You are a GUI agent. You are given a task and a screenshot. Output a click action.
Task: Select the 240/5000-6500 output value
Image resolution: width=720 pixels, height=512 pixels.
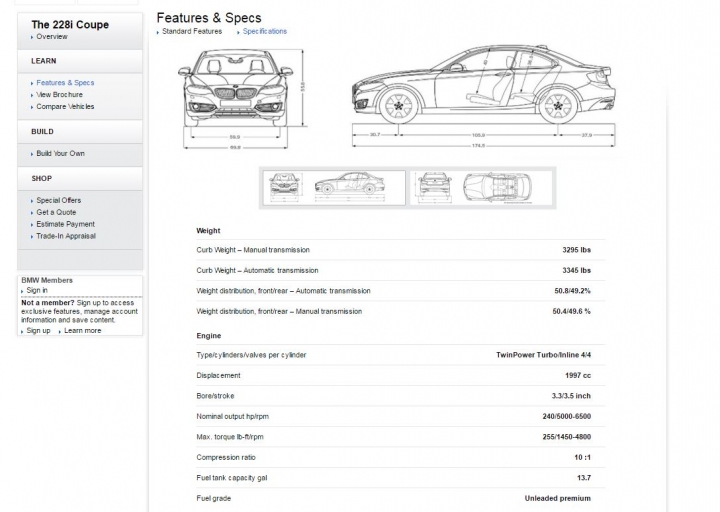tap(566, 416)
